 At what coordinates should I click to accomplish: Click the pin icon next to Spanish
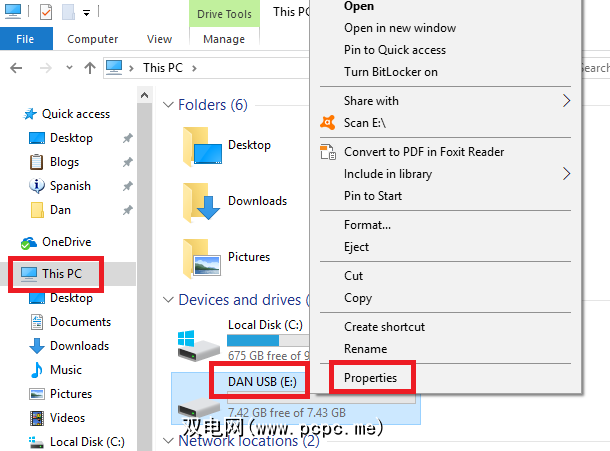128,186
